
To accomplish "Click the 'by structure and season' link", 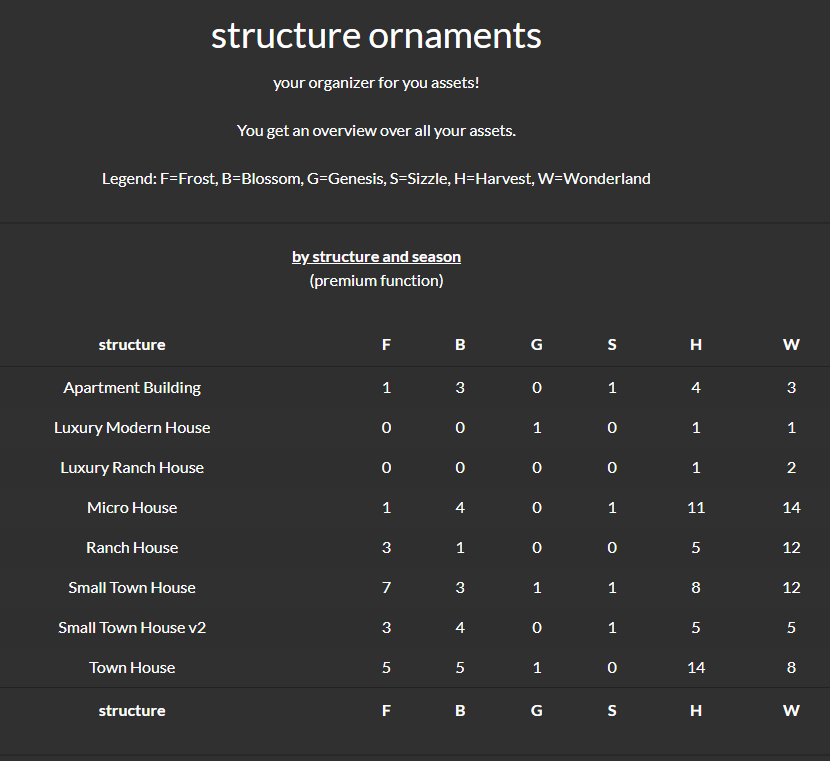I will pyautogui.click(x=376, y=257).
